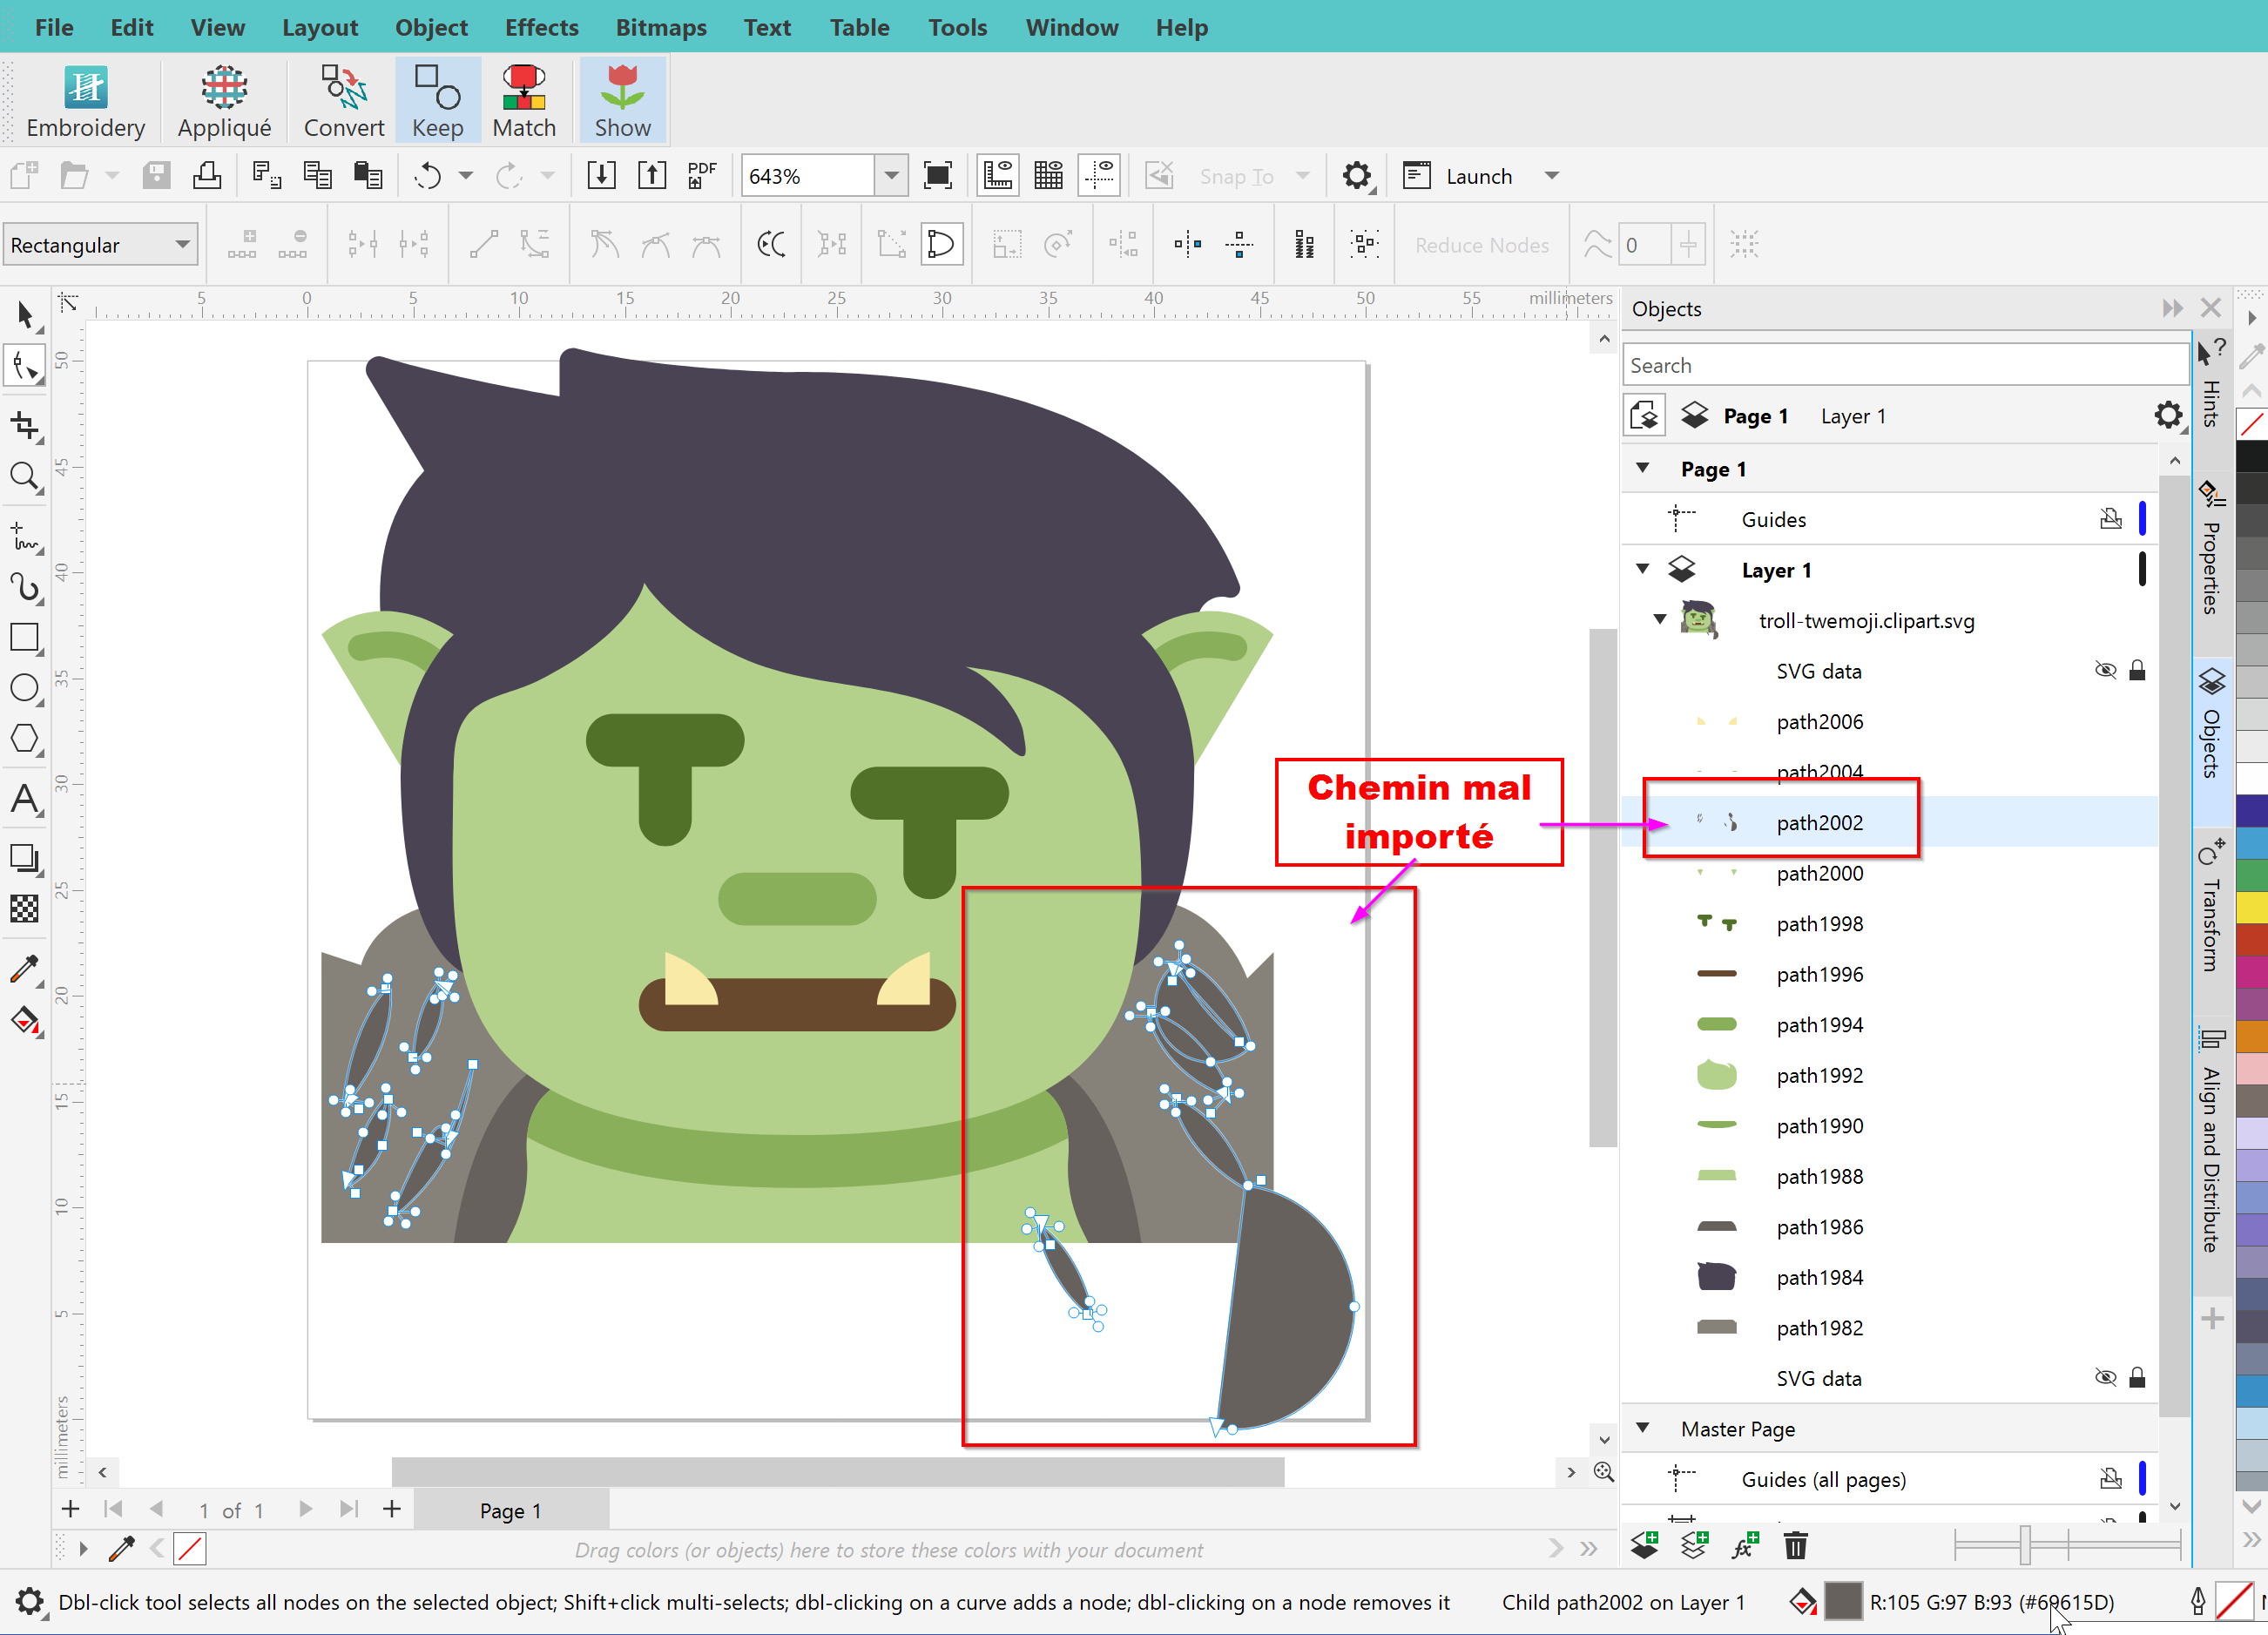Click the Import icon

click(x=601, y=176)
